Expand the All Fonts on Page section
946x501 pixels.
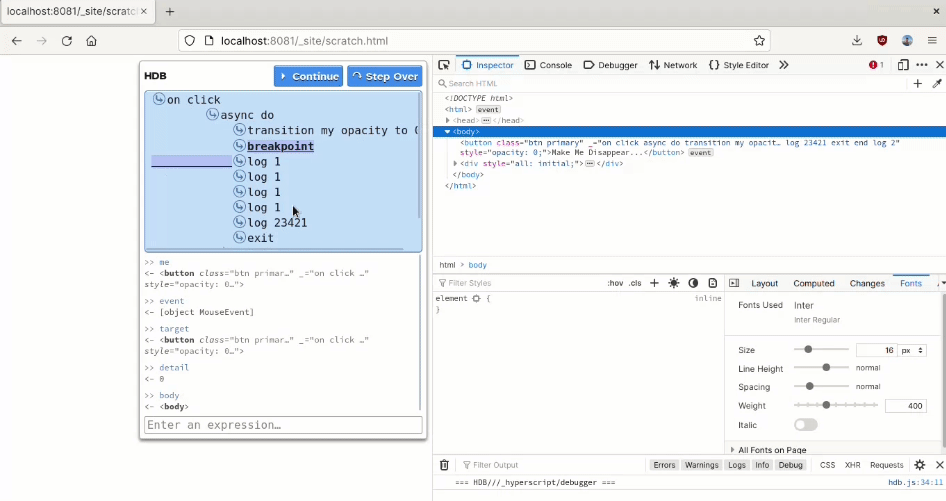pos(770,450)
